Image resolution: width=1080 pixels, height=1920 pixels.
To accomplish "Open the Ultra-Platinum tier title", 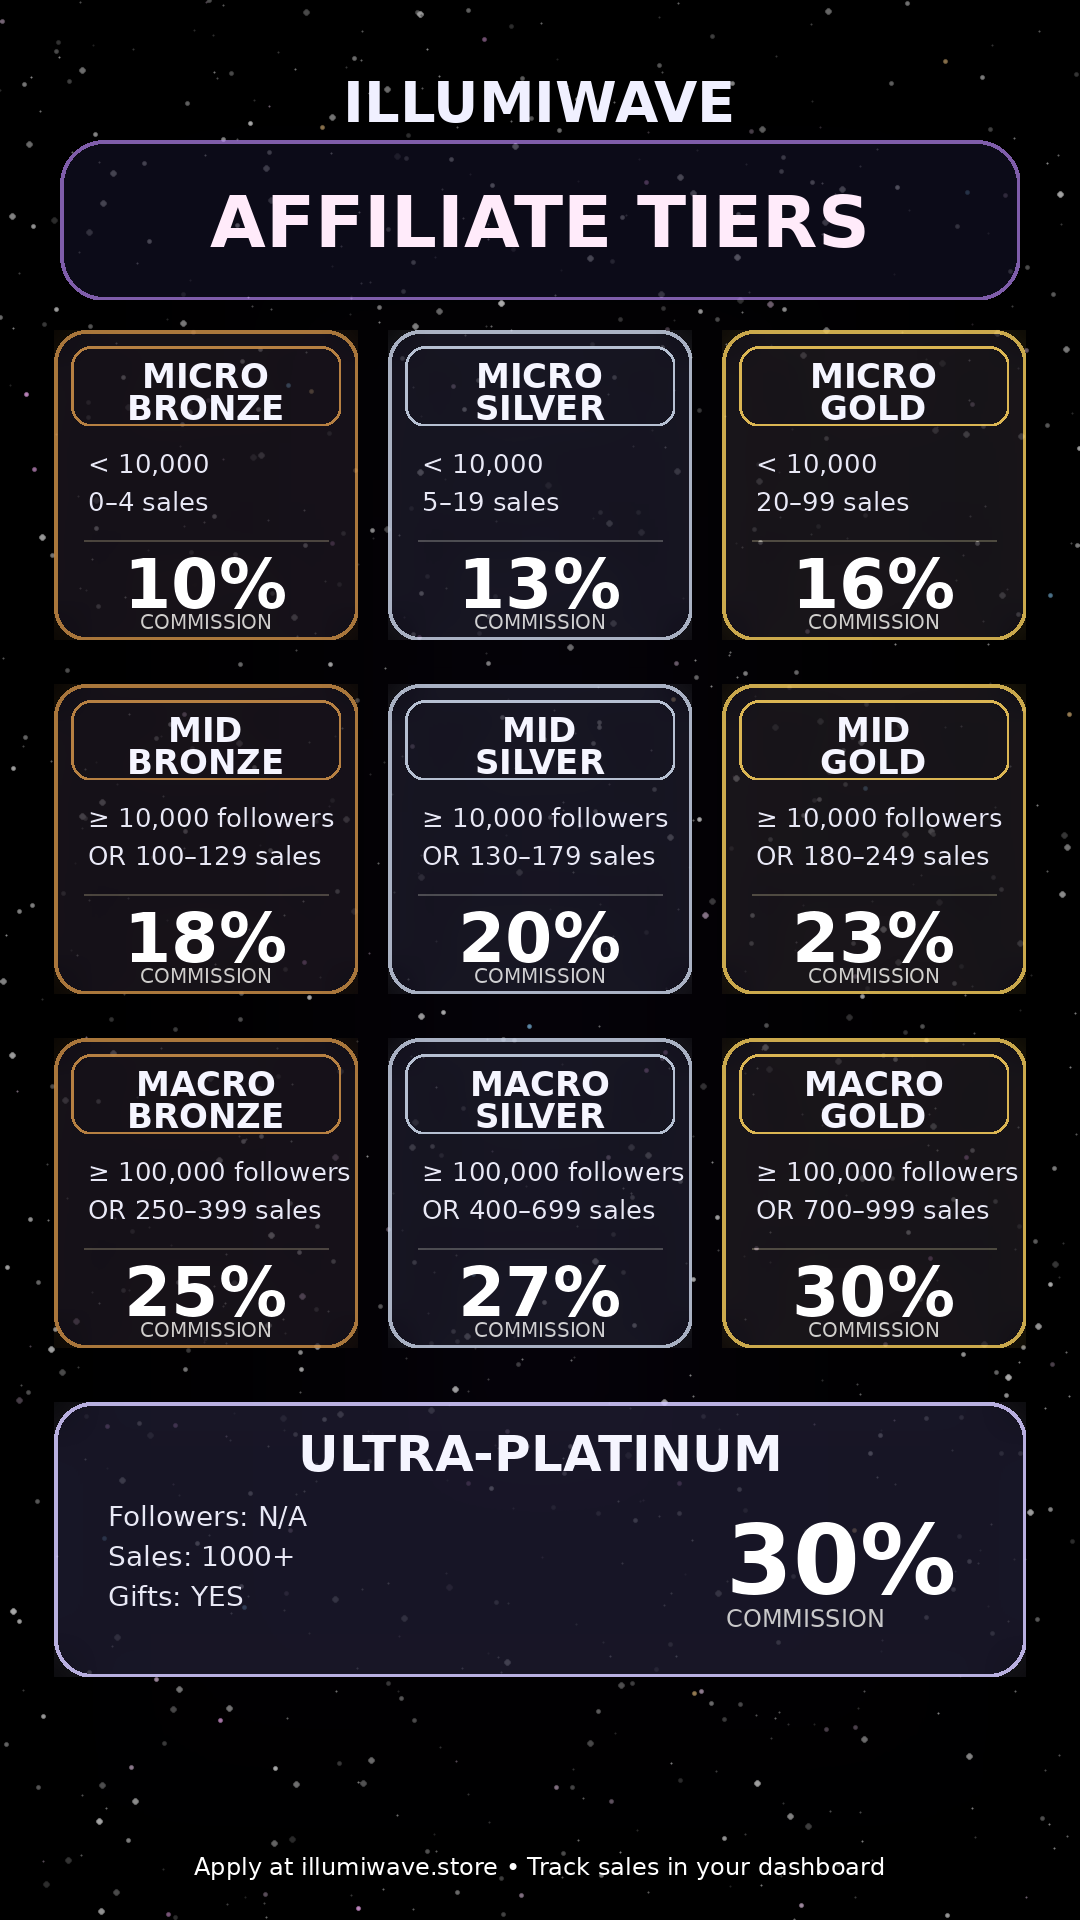I will pyautogui.click(x=540, y=1454).
